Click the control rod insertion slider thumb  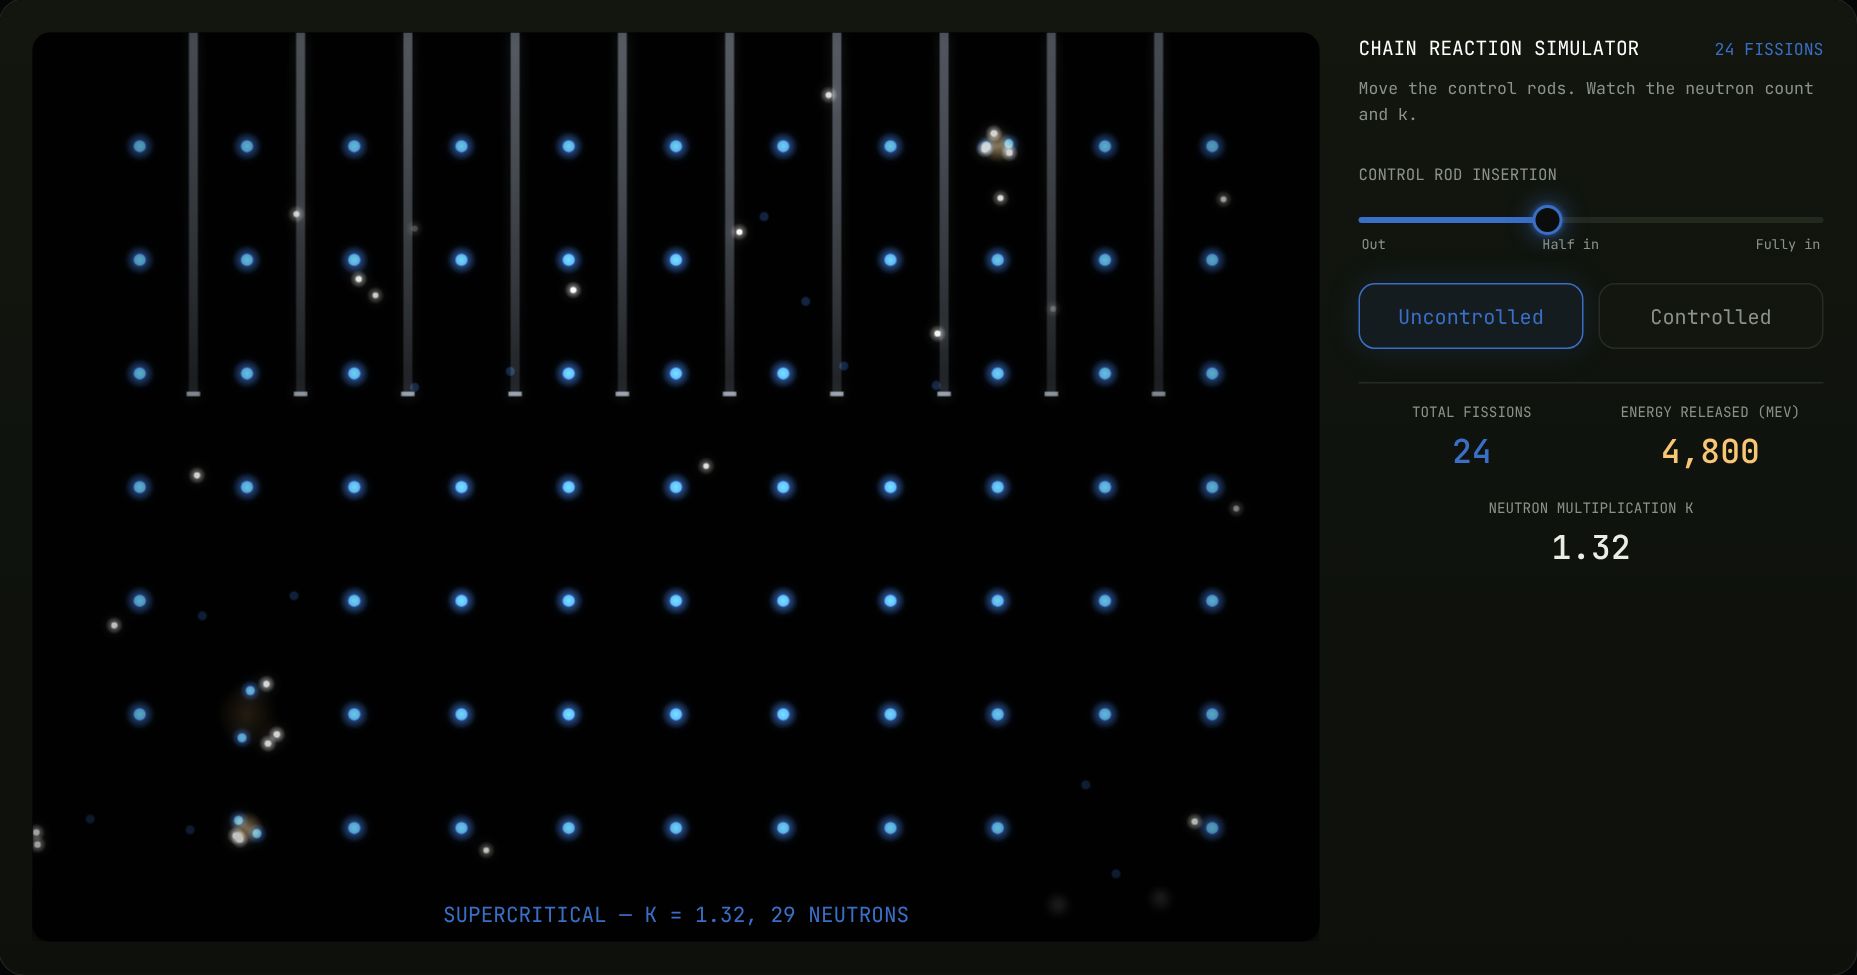point(1547,220)
